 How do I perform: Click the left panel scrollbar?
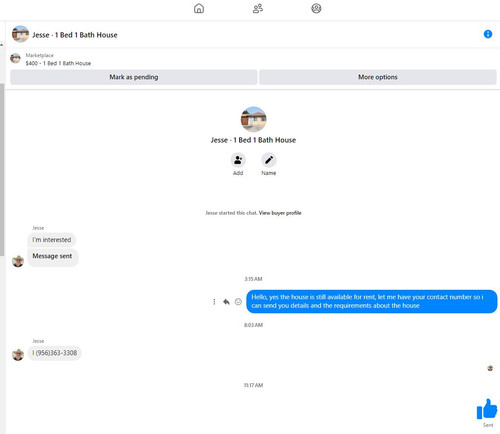click(2, 169)
